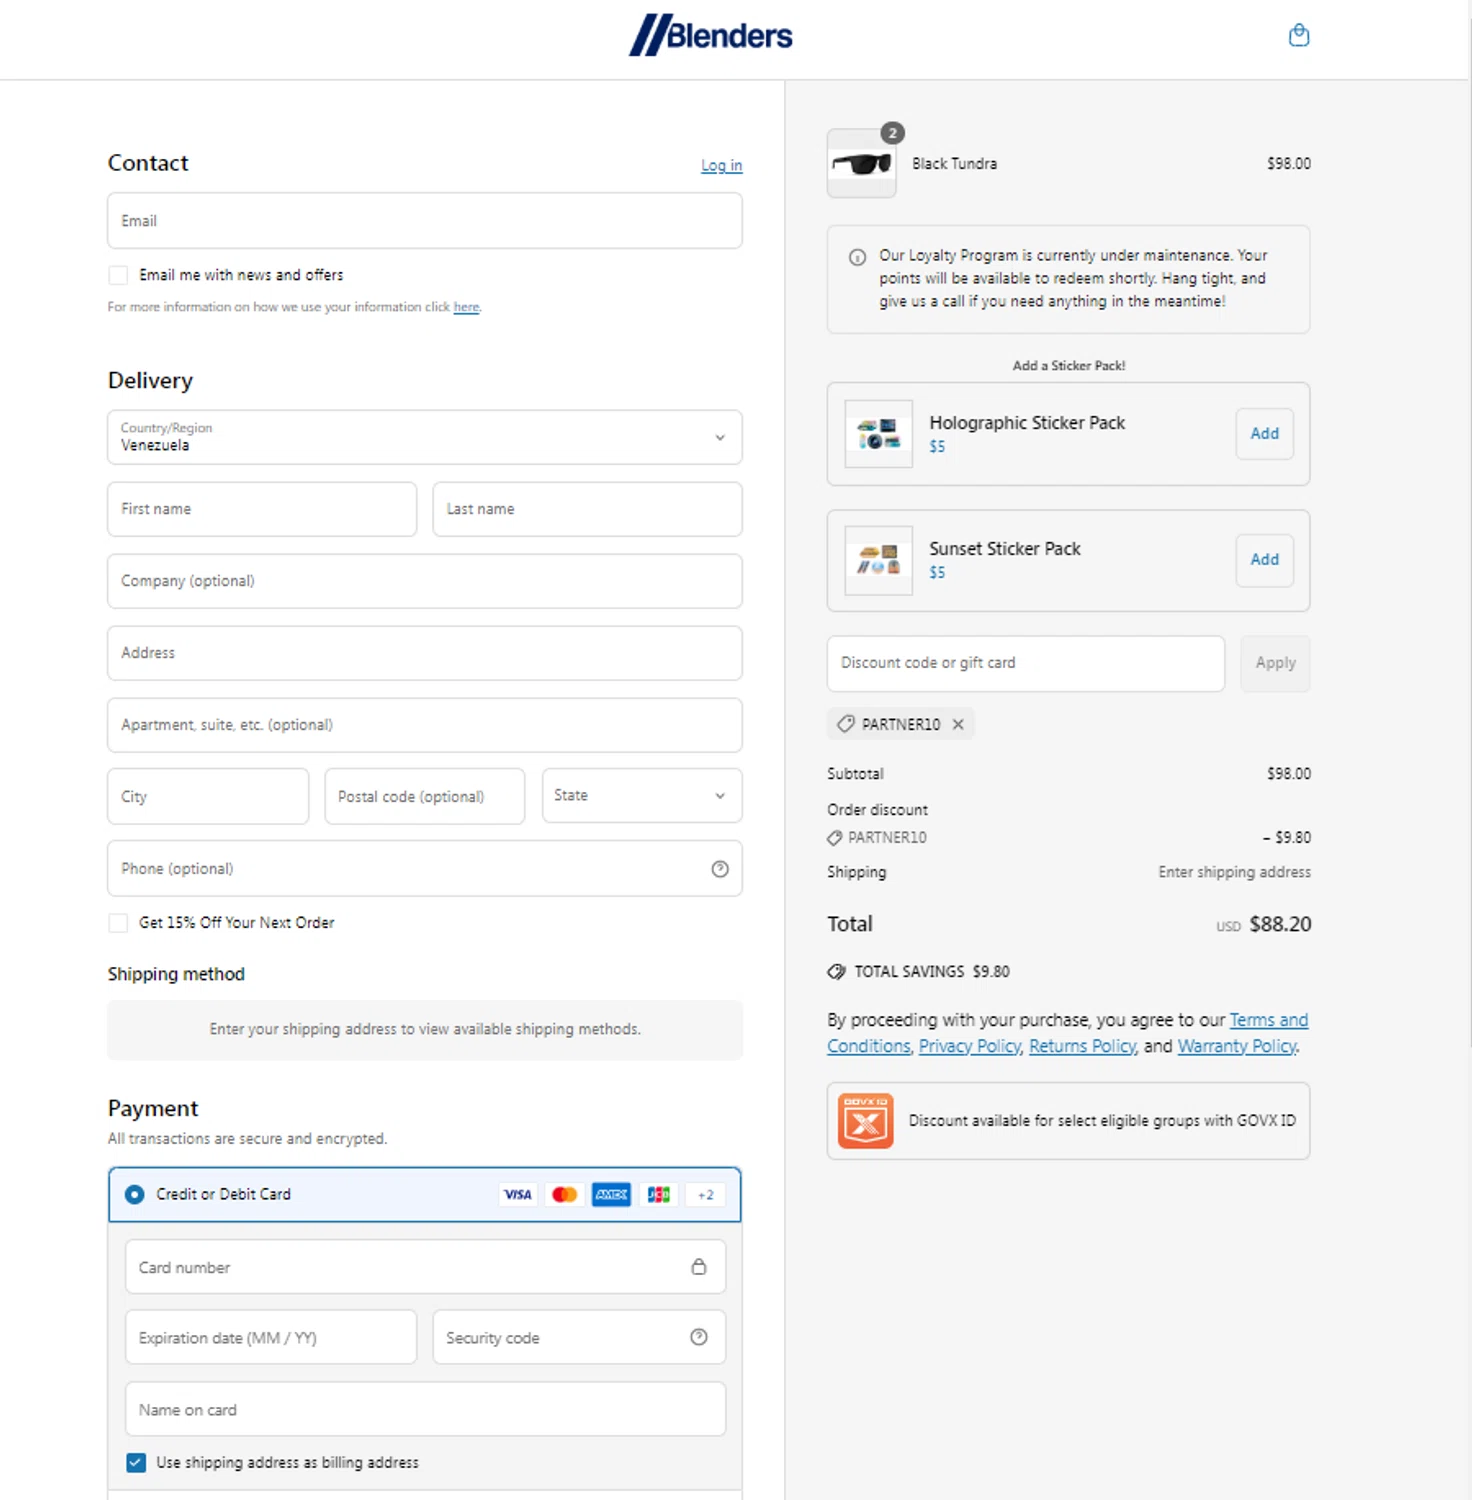This screenshot has width=1472, height=1500.
Task: Click the GOVX ID discount banner text
Action: [1102, 1121]
